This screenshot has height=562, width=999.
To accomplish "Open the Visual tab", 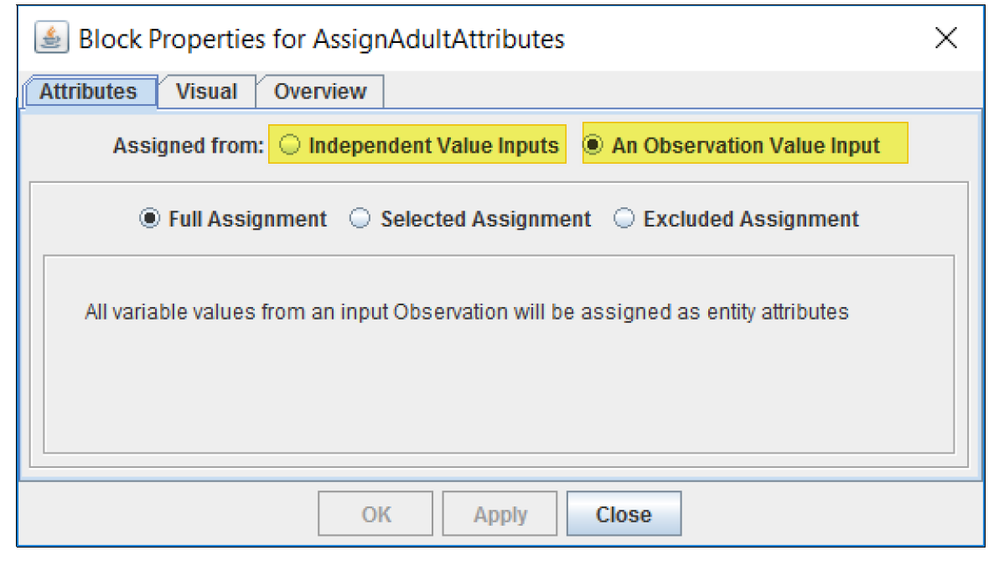I will point(206,91).
